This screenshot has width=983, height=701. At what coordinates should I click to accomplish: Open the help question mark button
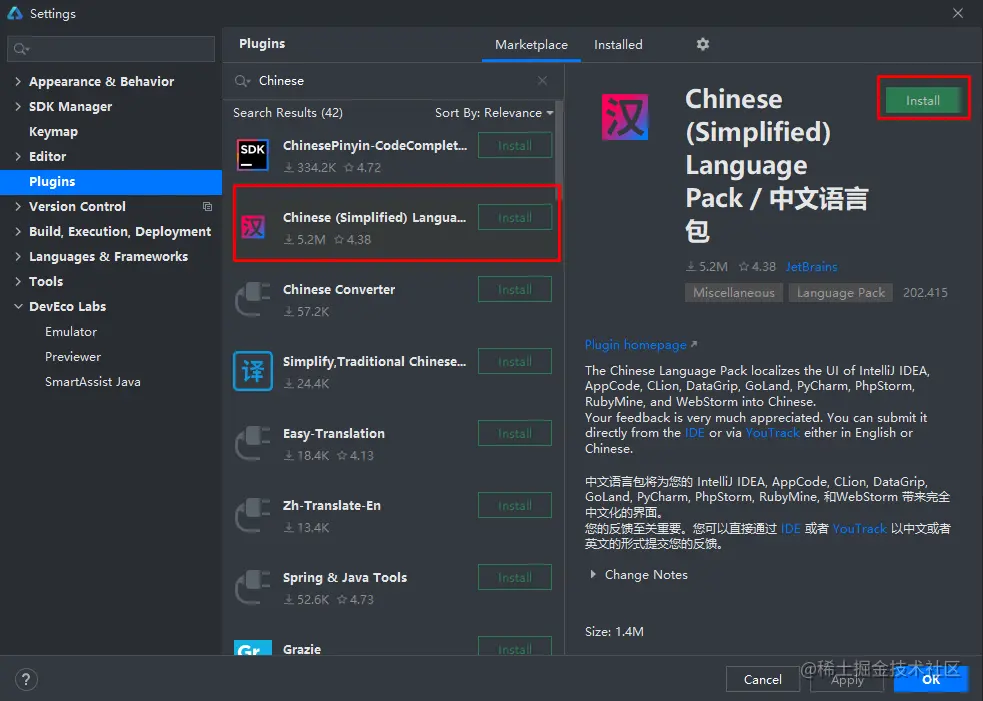point(26,680)
